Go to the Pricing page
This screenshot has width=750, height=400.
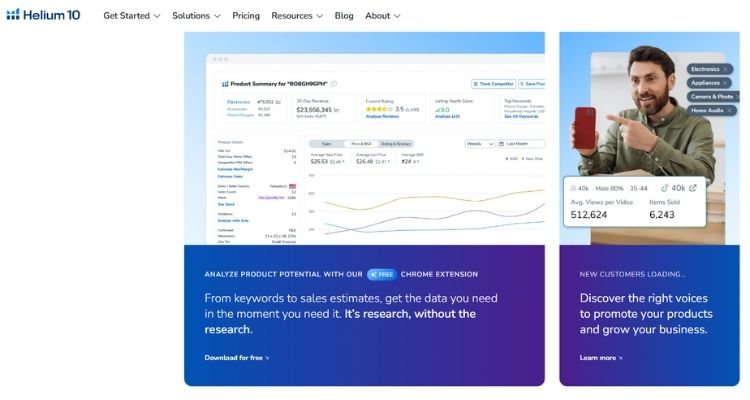click(246, 16)
